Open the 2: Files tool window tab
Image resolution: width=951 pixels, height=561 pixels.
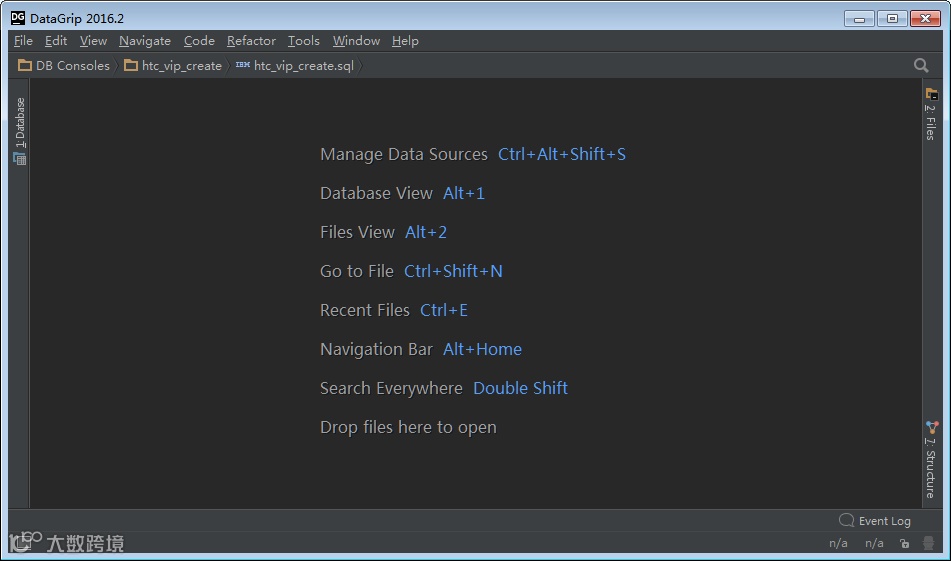931,114
